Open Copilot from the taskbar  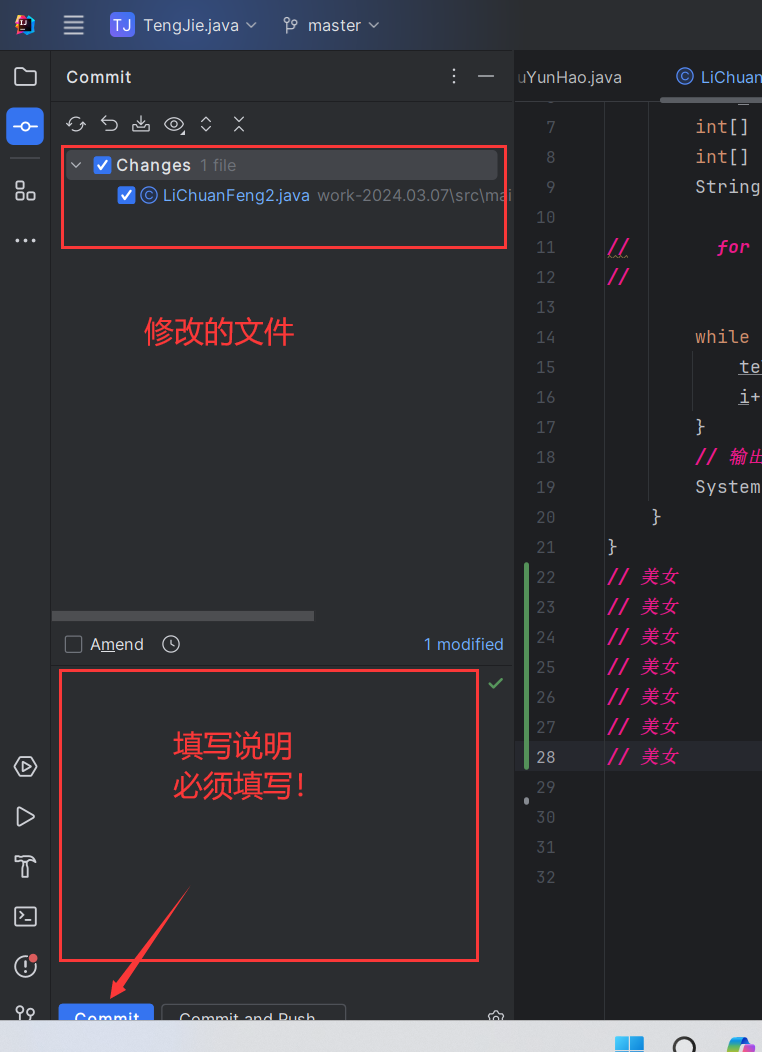coord(741,1045)
